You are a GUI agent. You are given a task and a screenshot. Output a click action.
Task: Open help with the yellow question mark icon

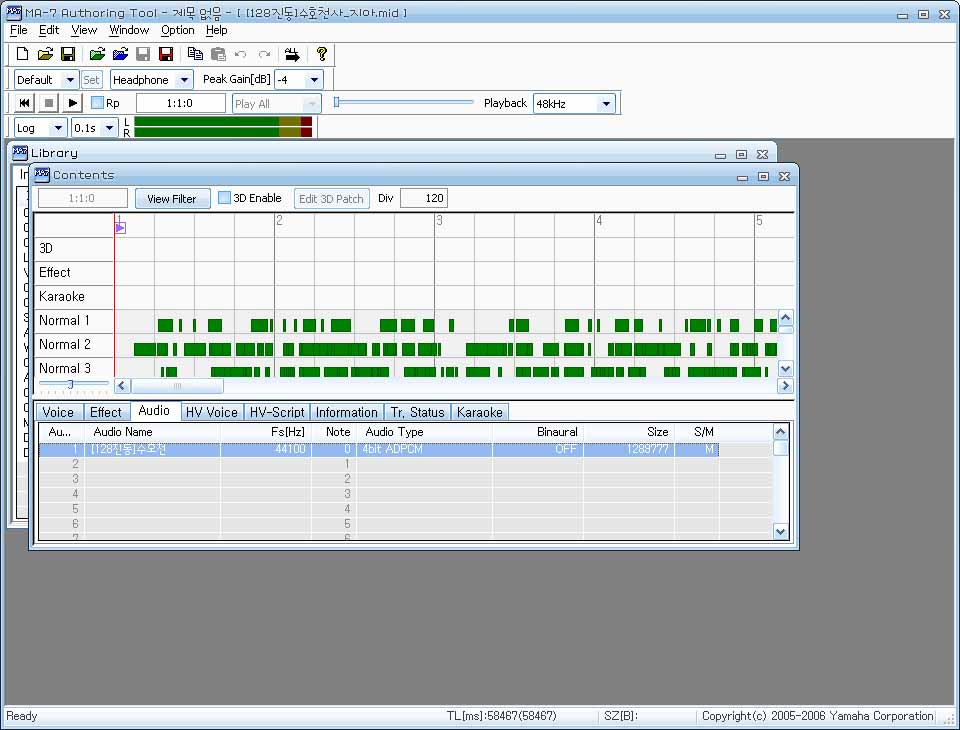click(321, 54)
